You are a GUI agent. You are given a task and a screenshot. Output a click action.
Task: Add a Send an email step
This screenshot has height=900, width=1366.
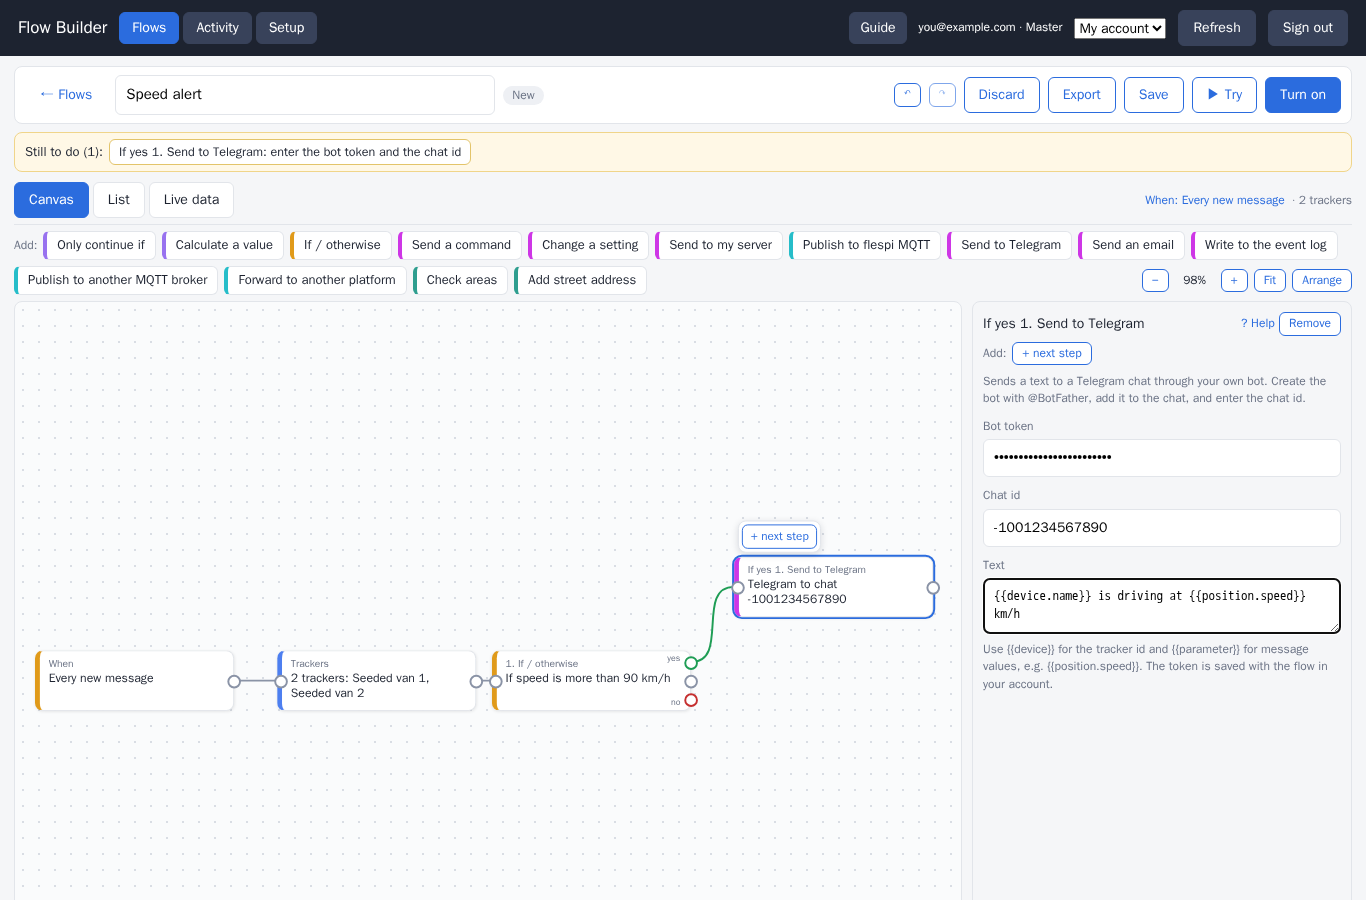pos(1132,245)
